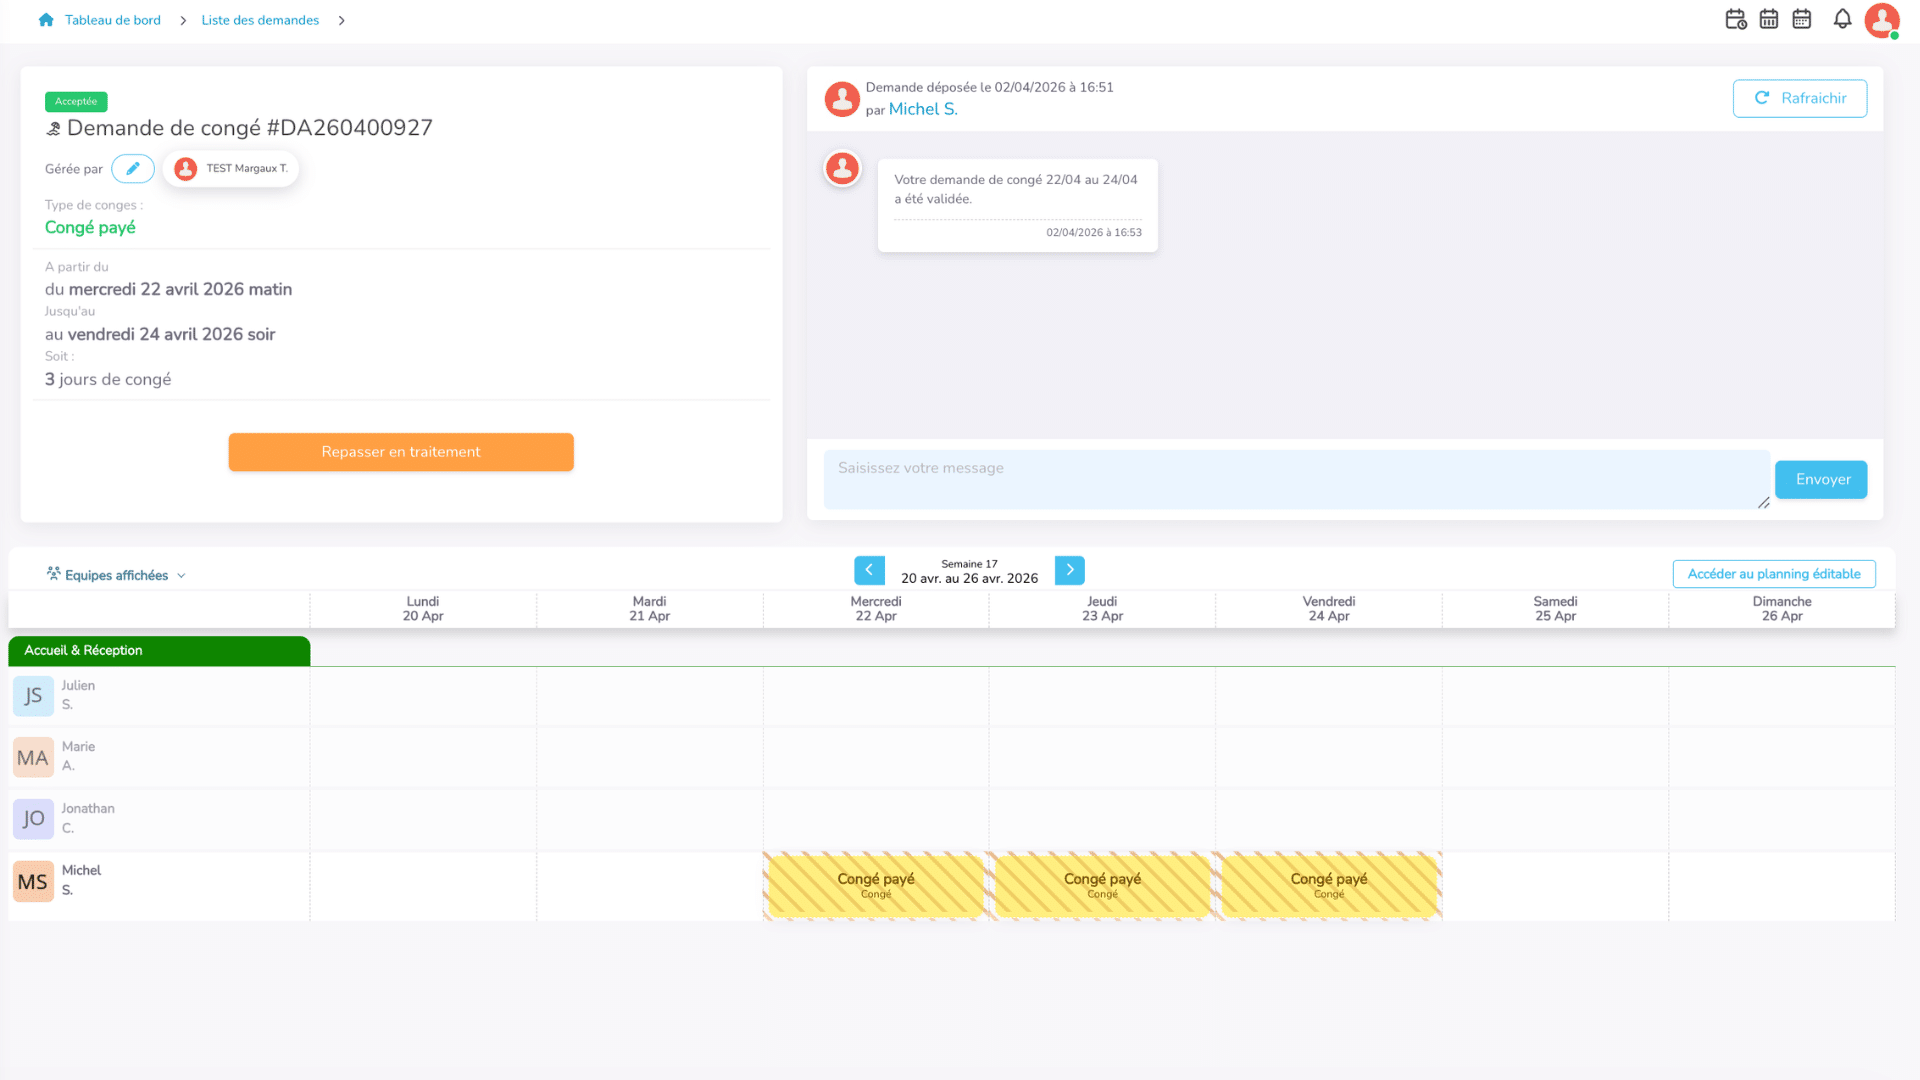Click the Samedi 25 Apr column header
The image size is (1920, 1080).
click(x=1555, y=609)
